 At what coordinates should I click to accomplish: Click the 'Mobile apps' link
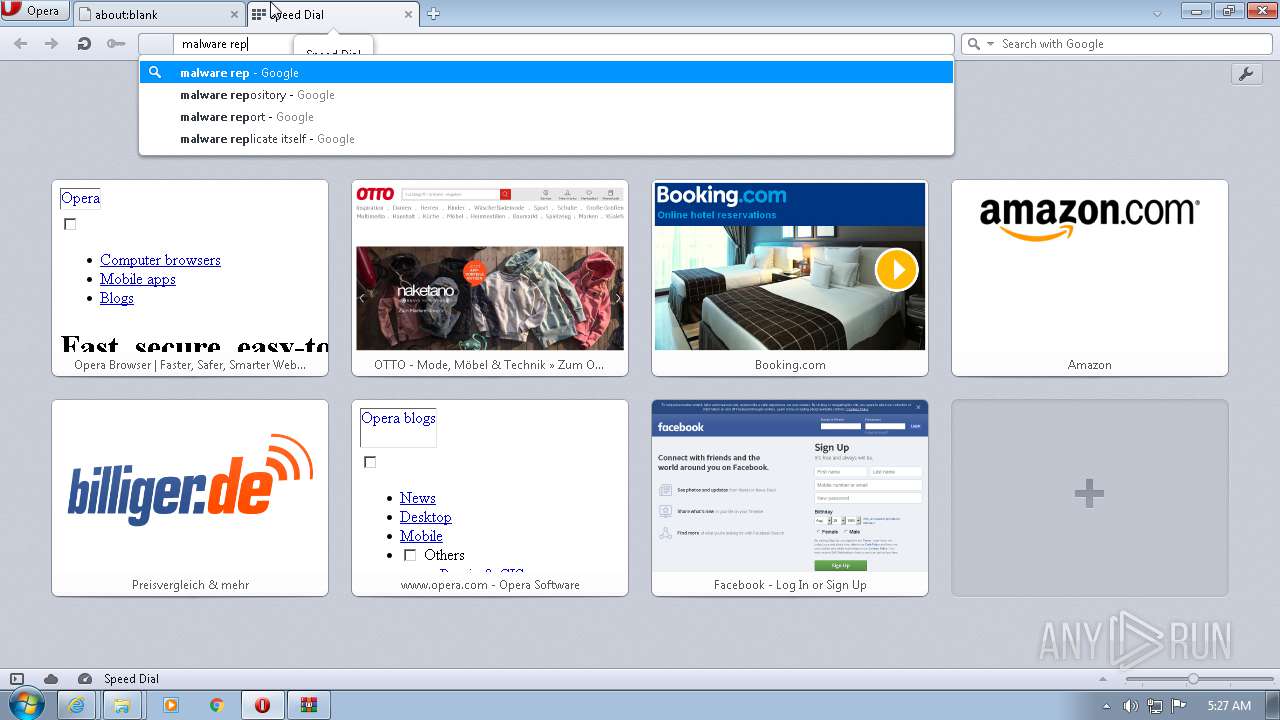click(x=138, y=279)
